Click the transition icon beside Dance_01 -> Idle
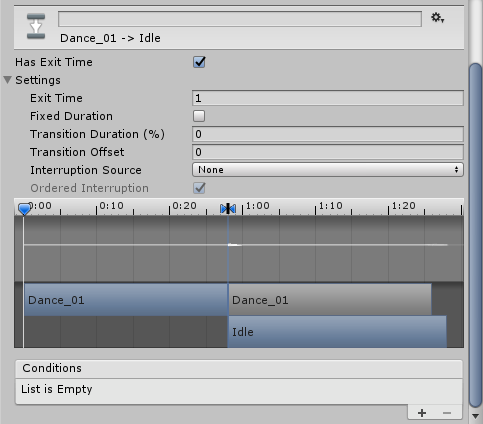This screenshot has width=483, height=424. tap(36, 26)
